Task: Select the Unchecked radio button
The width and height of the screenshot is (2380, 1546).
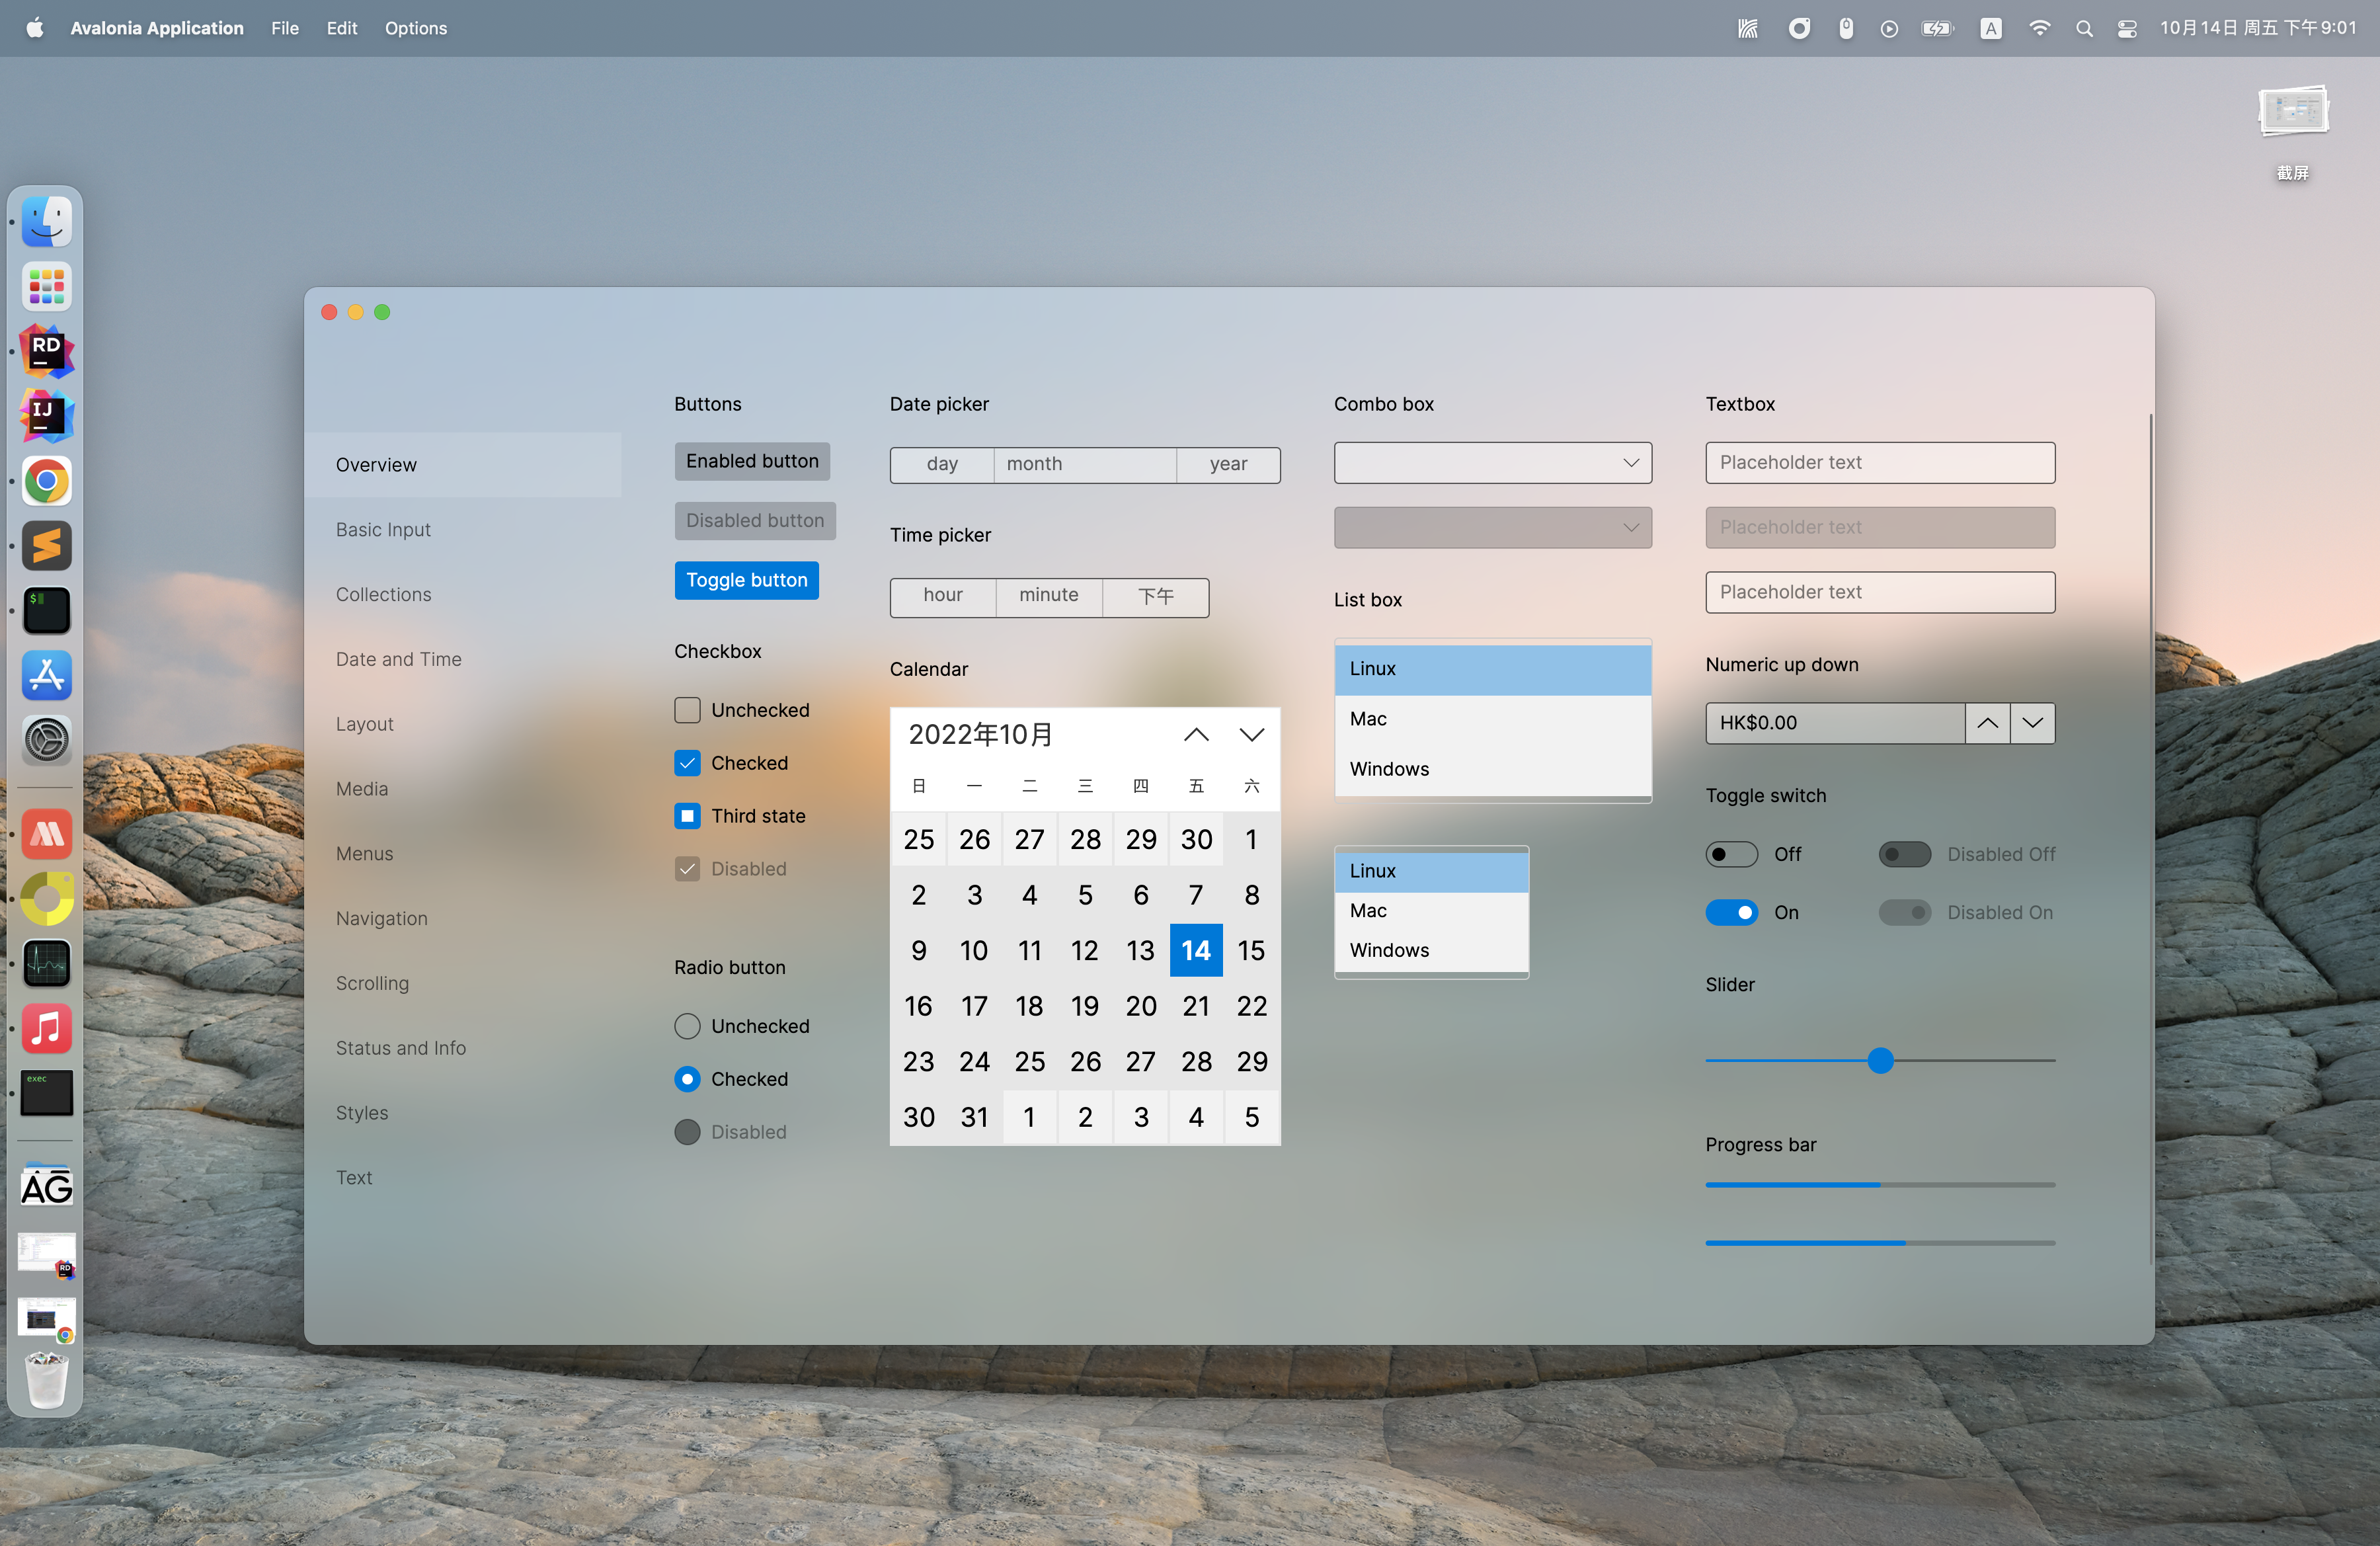Action: (687, 1026)
